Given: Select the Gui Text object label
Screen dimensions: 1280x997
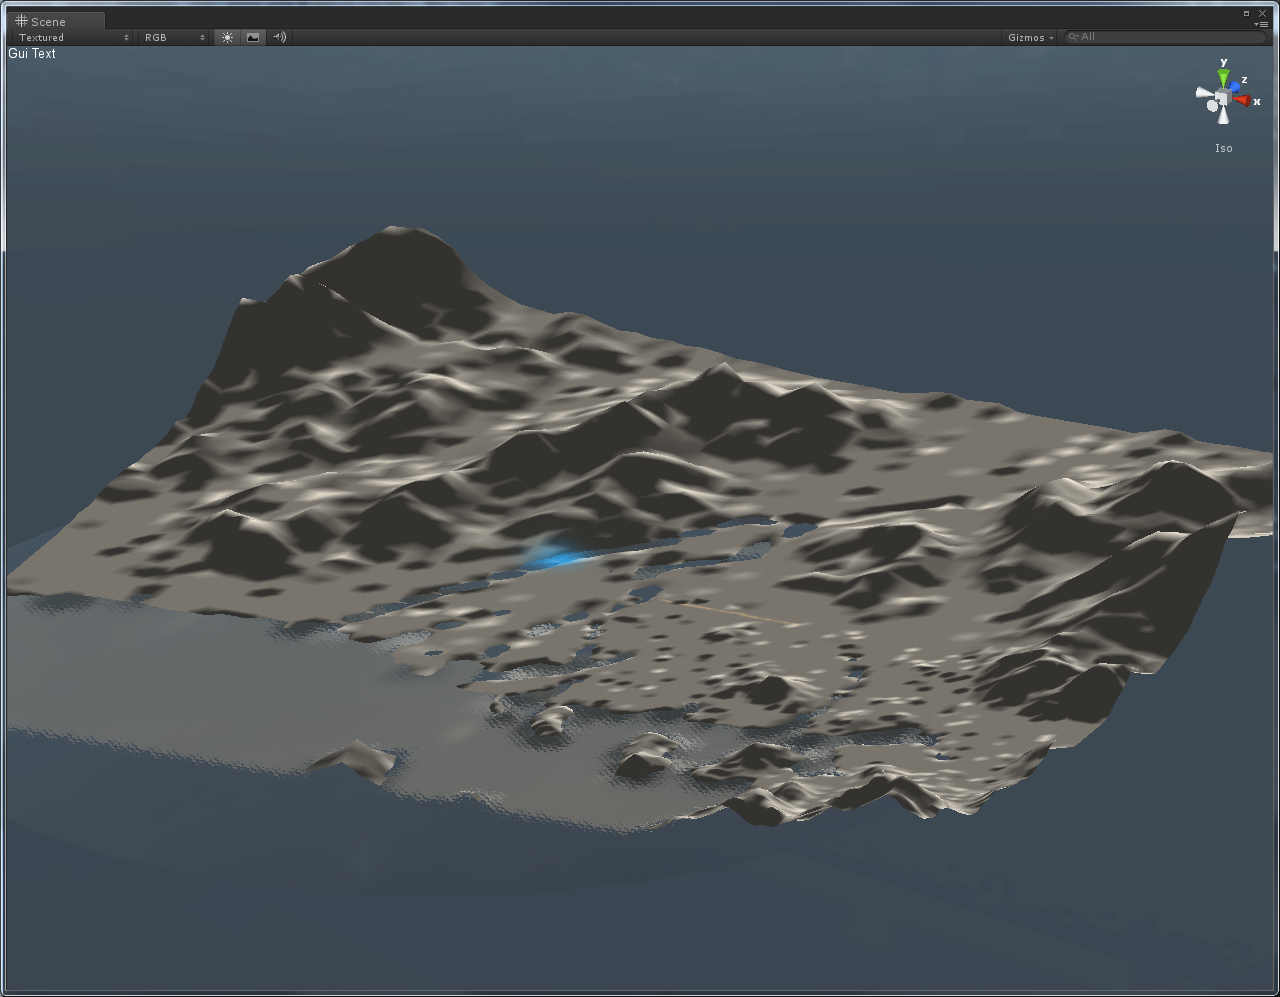Looking at the screenshot, I should (x=32, y=54).
